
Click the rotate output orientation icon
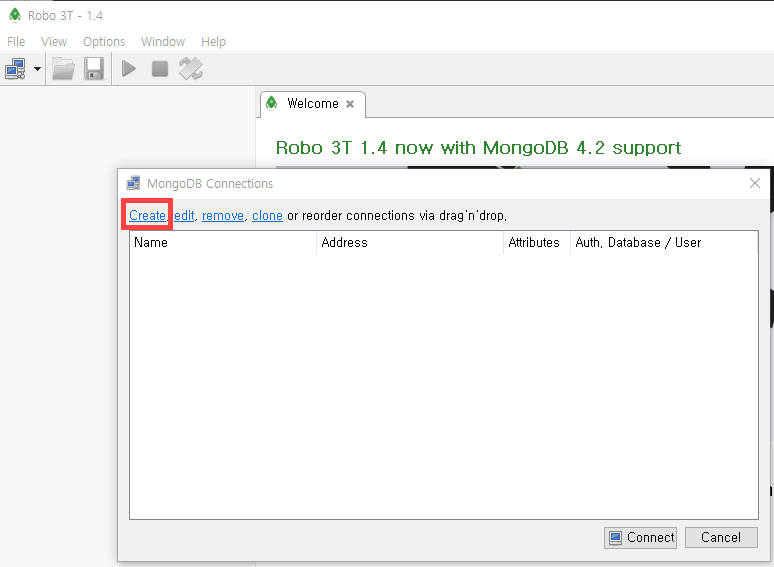pos(191,69)
